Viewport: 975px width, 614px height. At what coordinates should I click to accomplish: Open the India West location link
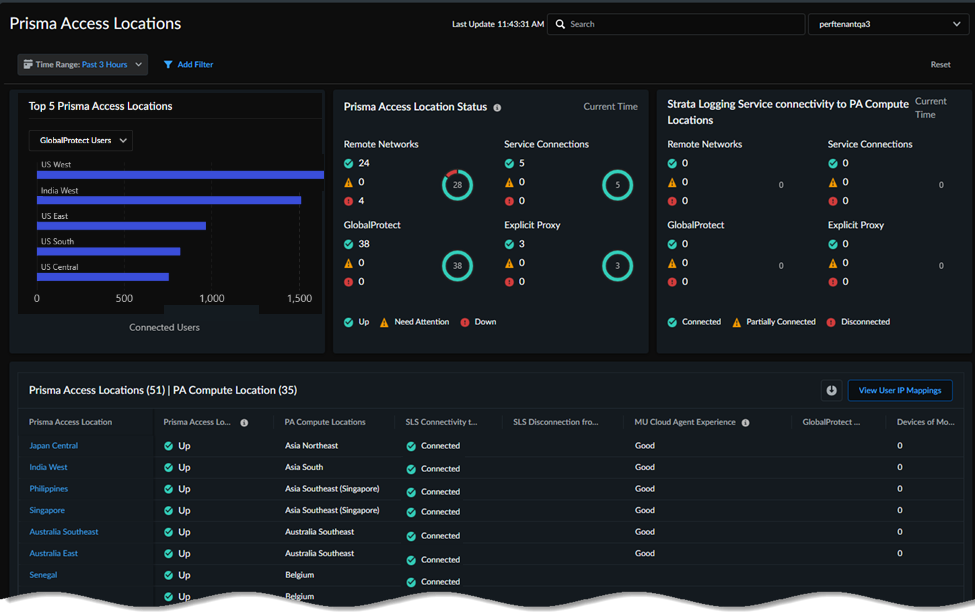(48, 467)
